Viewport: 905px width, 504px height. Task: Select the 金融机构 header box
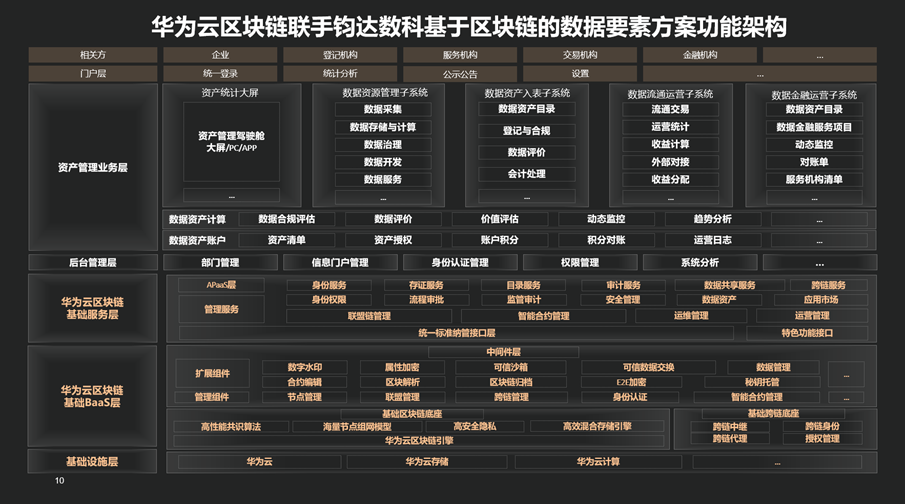[700, 55]
